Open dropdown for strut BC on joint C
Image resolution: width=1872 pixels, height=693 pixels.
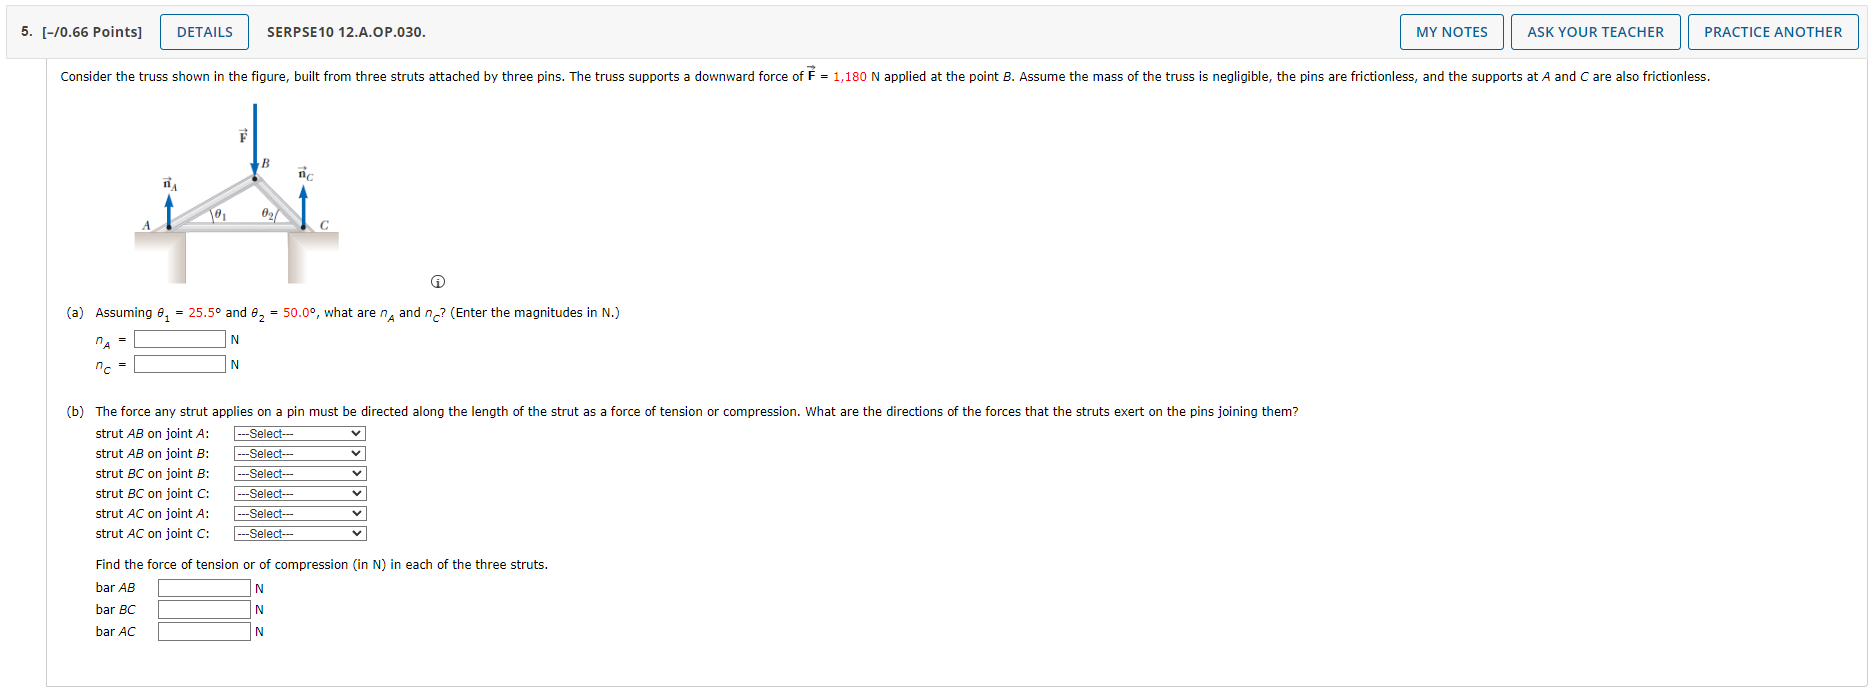tap(298, 493)
